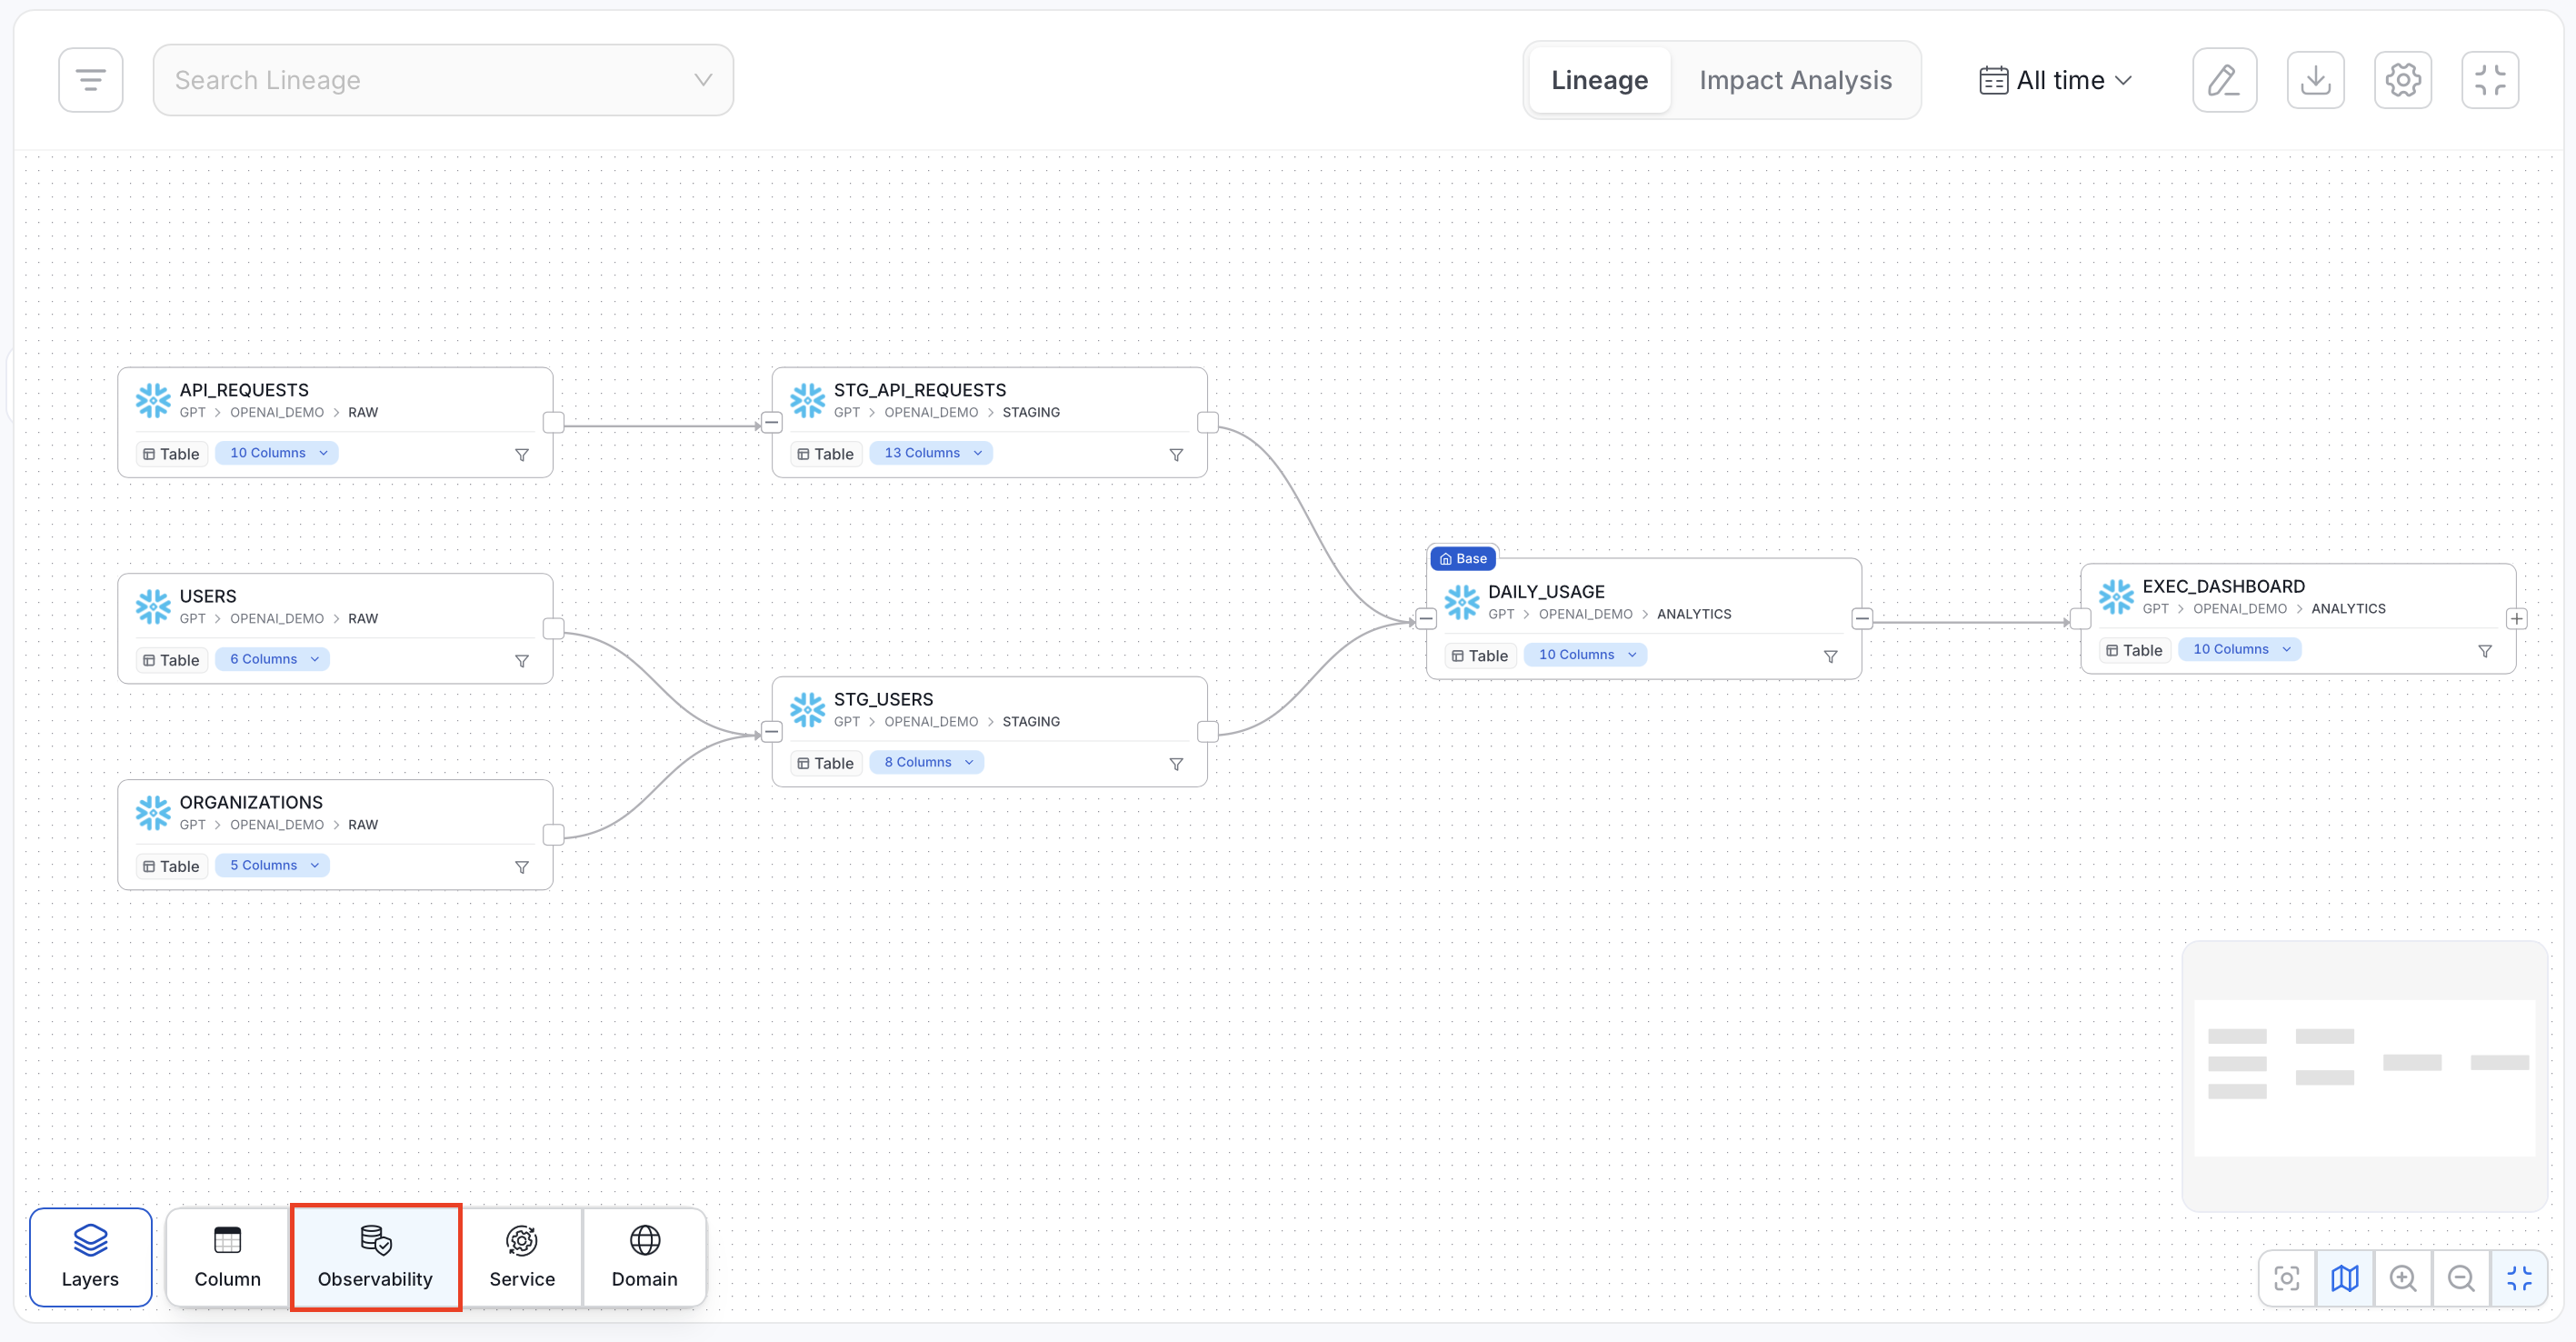Click the filter icon on ORGANIZATIONS node
Image resolution: width=2576 pixels, height=1342 pixels.
pos(522,867)
